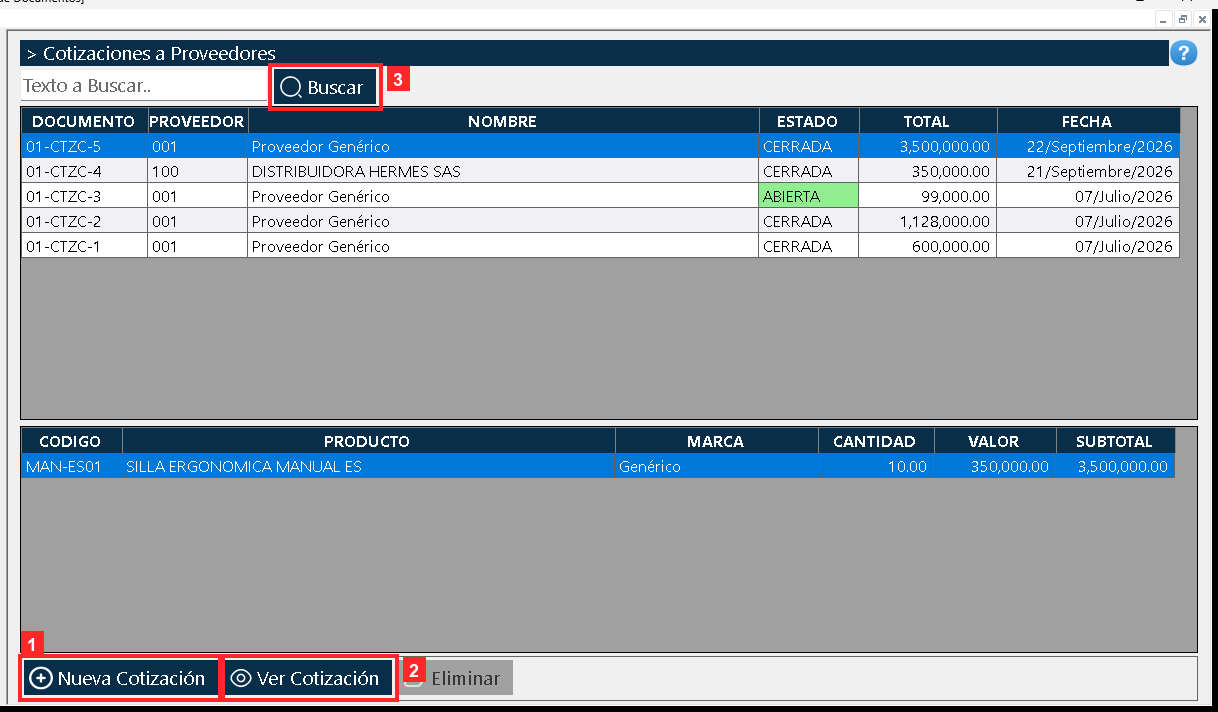Viewport: 1218px width, 712px height.
Task: Select row 01-CTZC-1
Action: point(600,246)
